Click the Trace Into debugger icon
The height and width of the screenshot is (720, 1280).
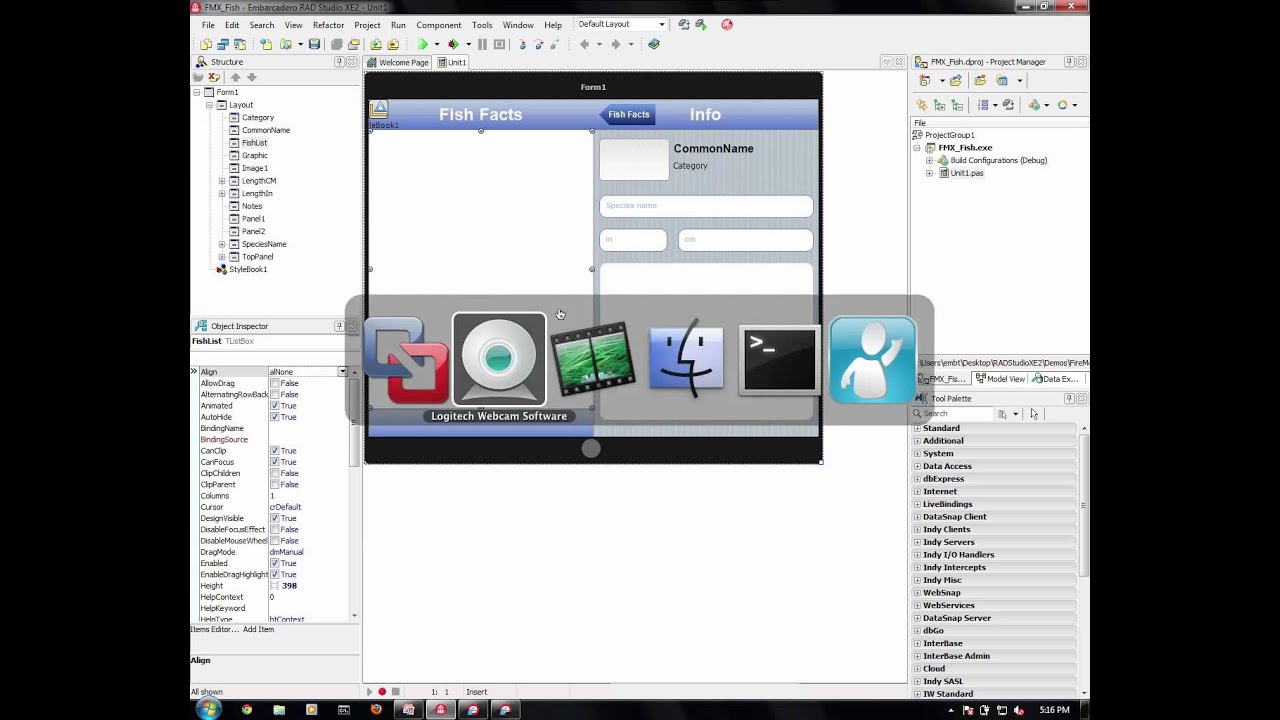(522, 44)
